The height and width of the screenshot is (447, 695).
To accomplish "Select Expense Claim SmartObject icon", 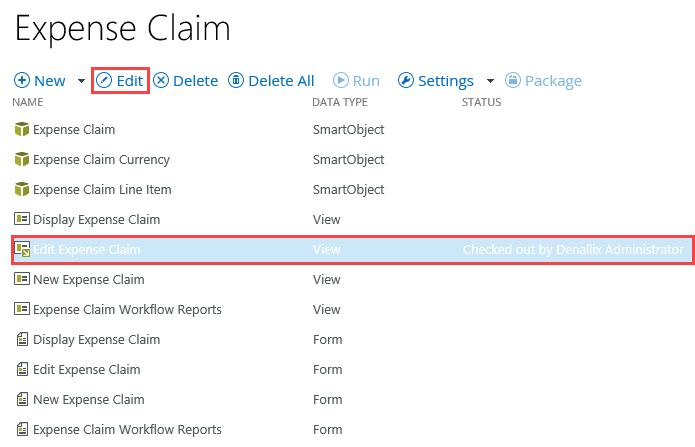I will tap(22, 129).
